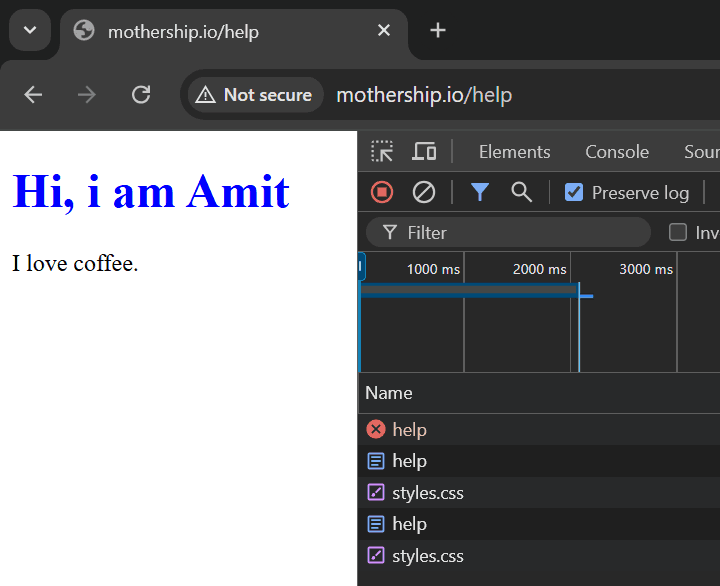
Task: Activate the inspect element picker
Action: click(382, 152)
